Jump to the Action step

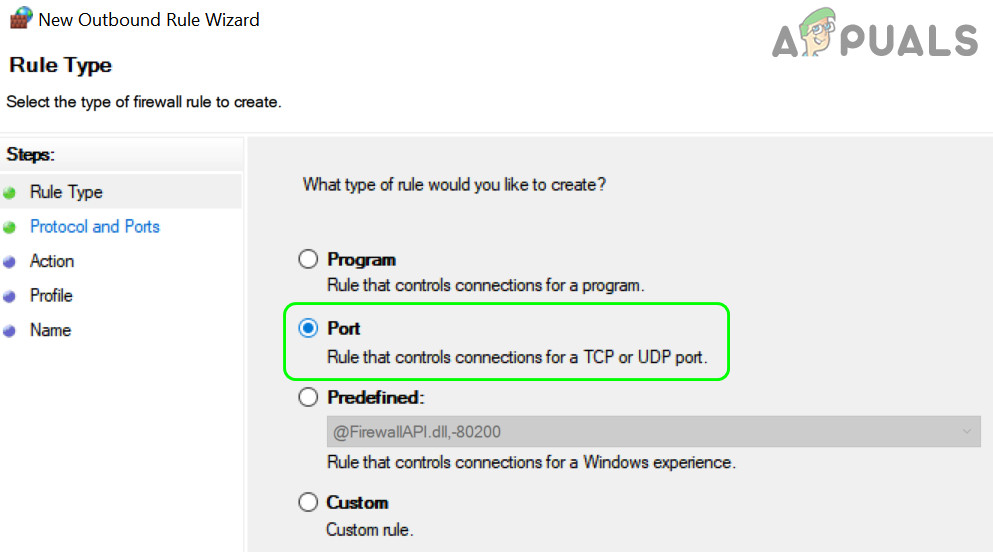point(52,261)
